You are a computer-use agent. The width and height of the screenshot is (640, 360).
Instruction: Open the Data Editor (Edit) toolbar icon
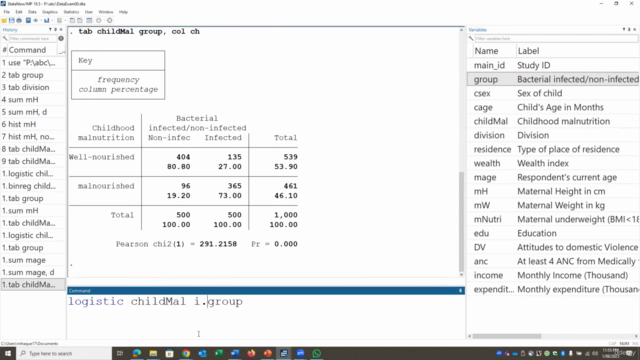72,20
